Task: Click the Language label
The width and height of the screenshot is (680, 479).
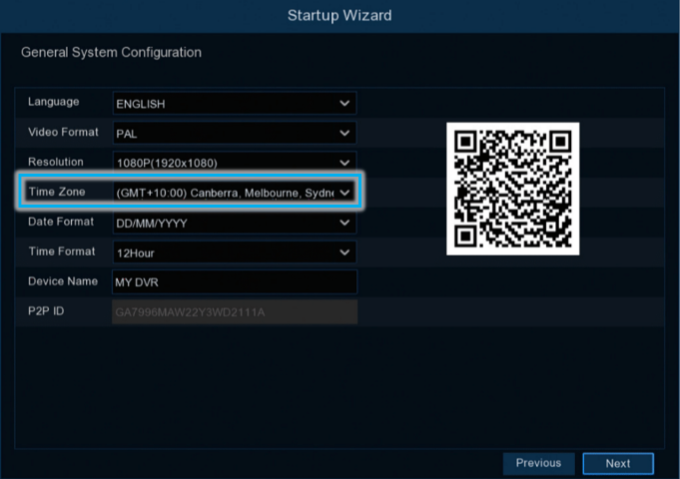Action: (54, 102)
